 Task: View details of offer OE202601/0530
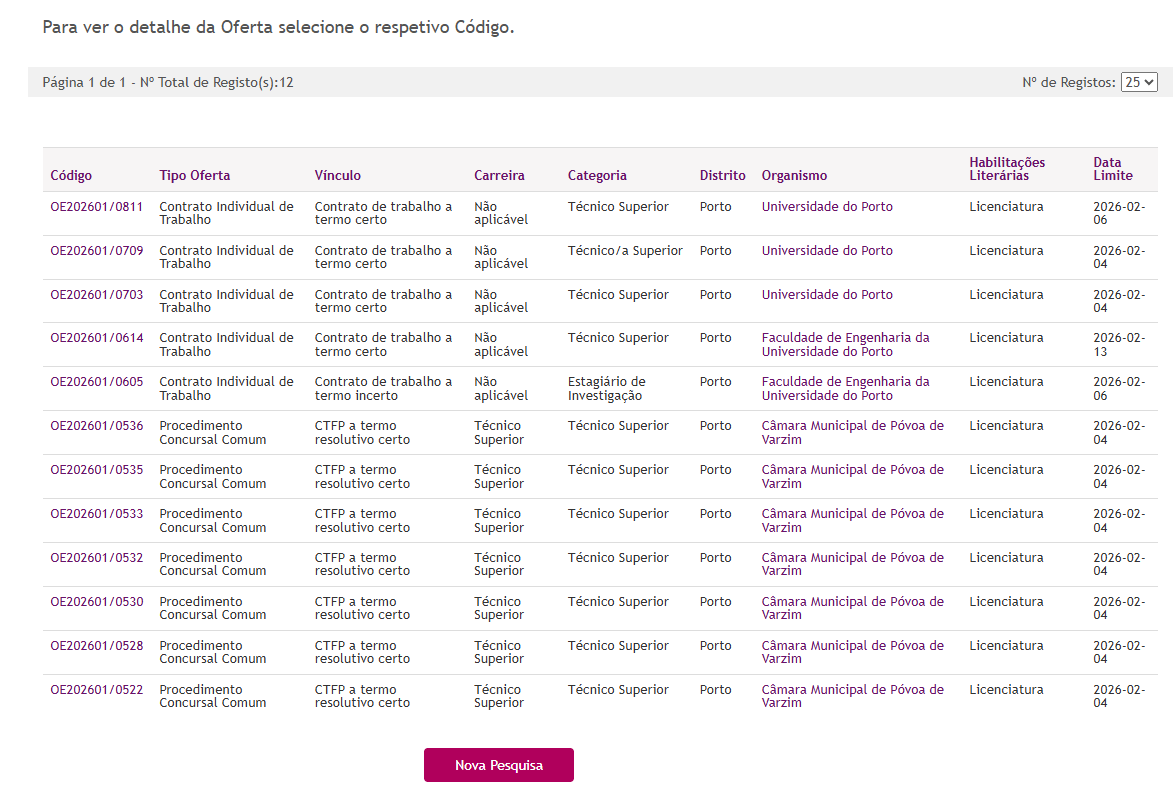tap(97, 602)
